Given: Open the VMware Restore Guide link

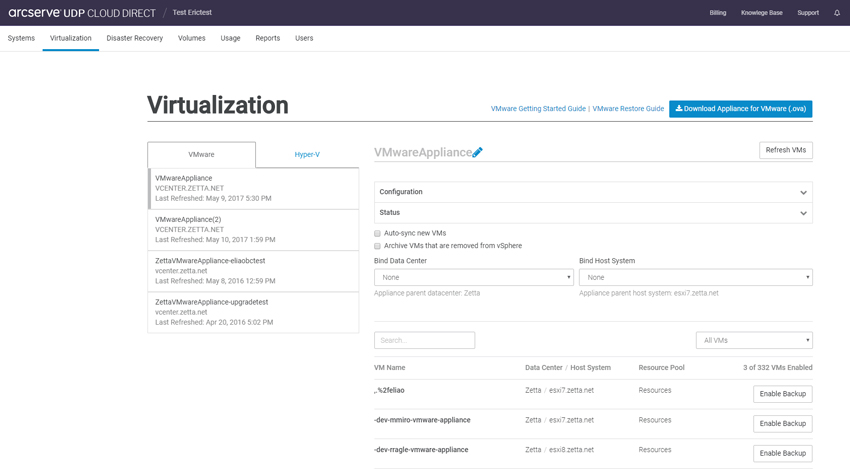Looking at the screenshot, I should coord(628,108).
